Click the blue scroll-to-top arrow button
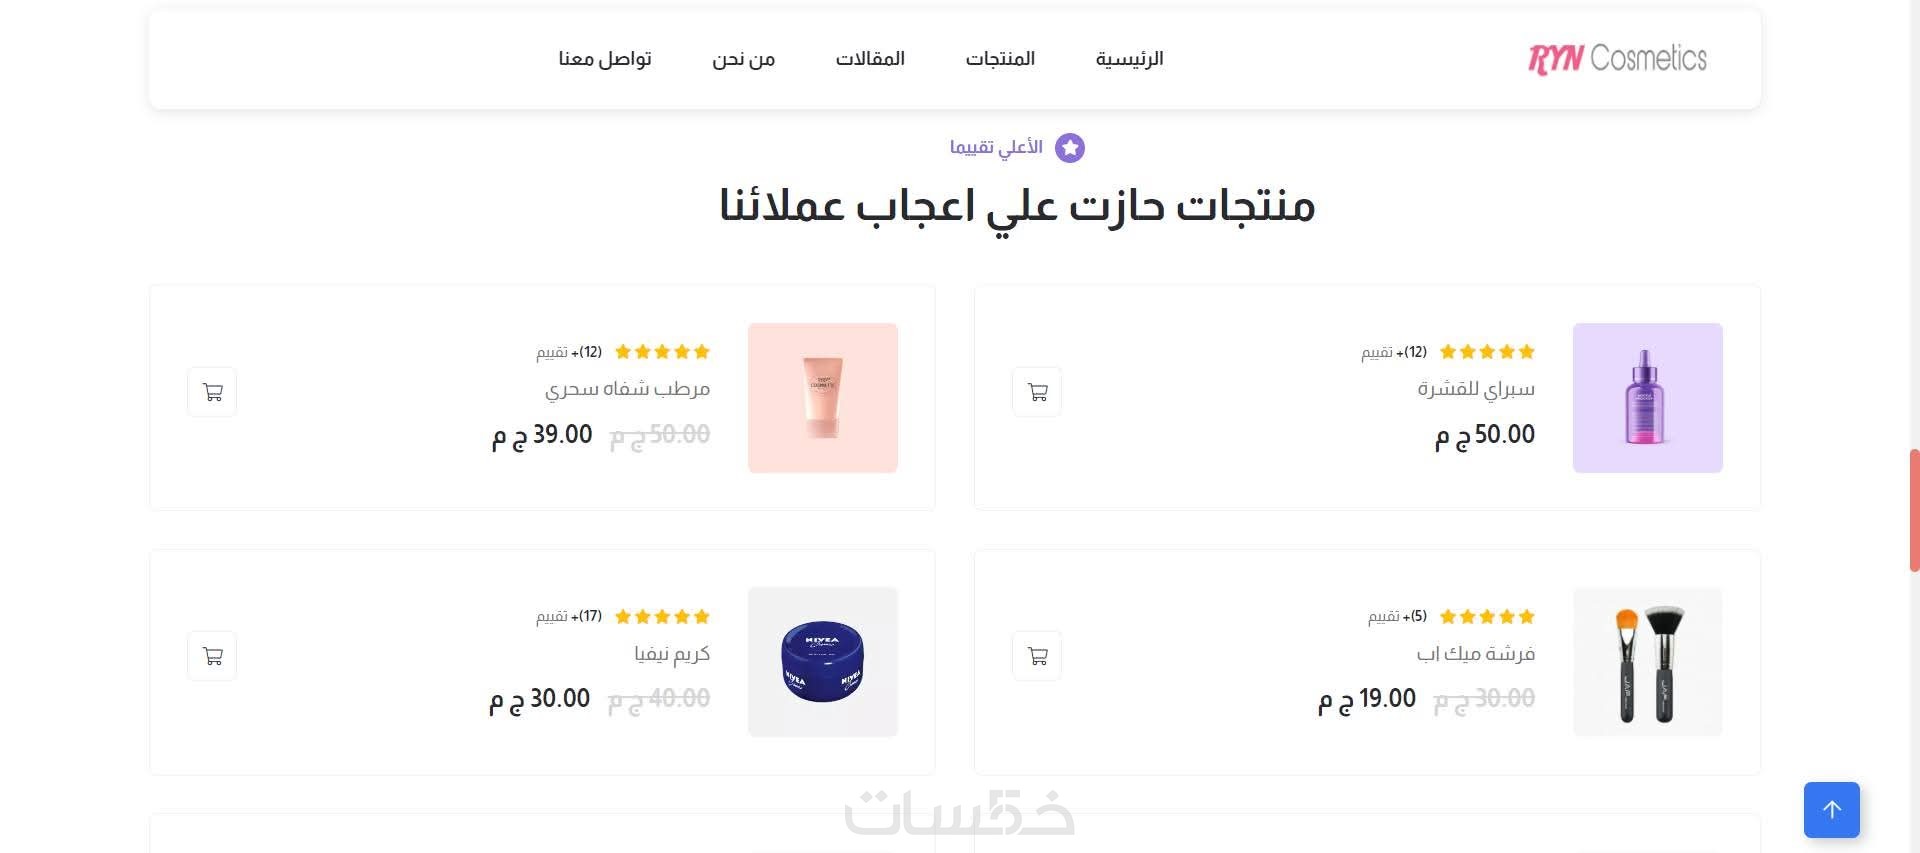Image resolution: width=1920 pixels, height=853 pixels. click(1832, 810)
